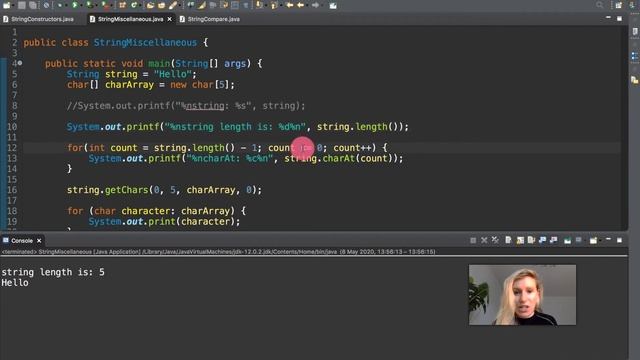Click the Open Type folder icon
640x360 pixels.
(x=150, y=5)
